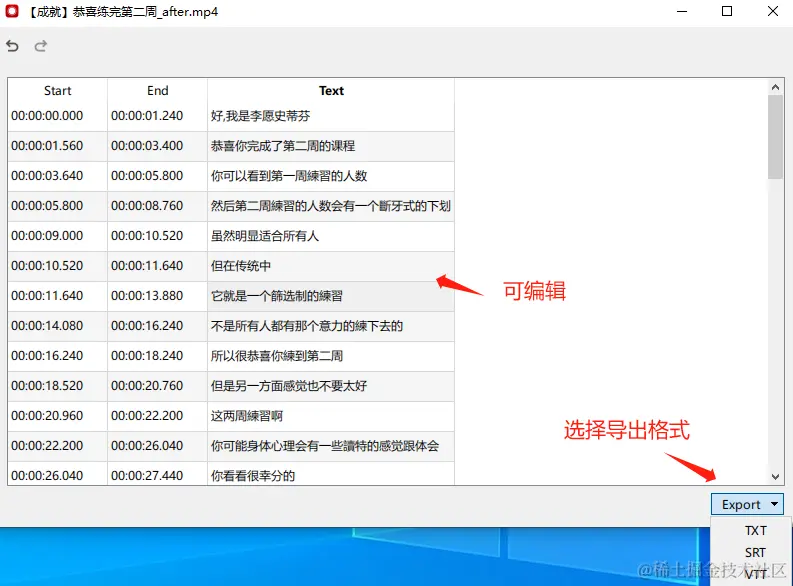Viewport: 793px width, 586px height.
Task: Select end time 00:00:05.800 cell
Action: click(x=157, y=176)
